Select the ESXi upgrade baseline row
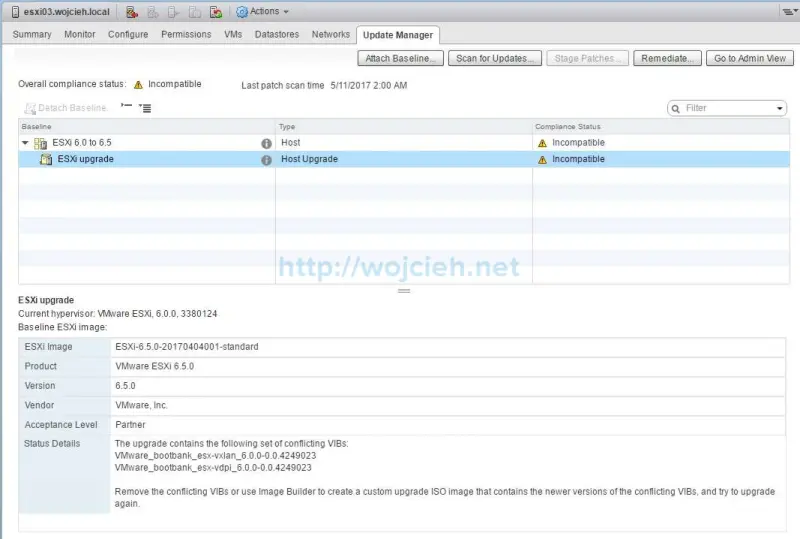Image resolution: width=800 pixels, height=539 pixels. click(x=404, y=159)
